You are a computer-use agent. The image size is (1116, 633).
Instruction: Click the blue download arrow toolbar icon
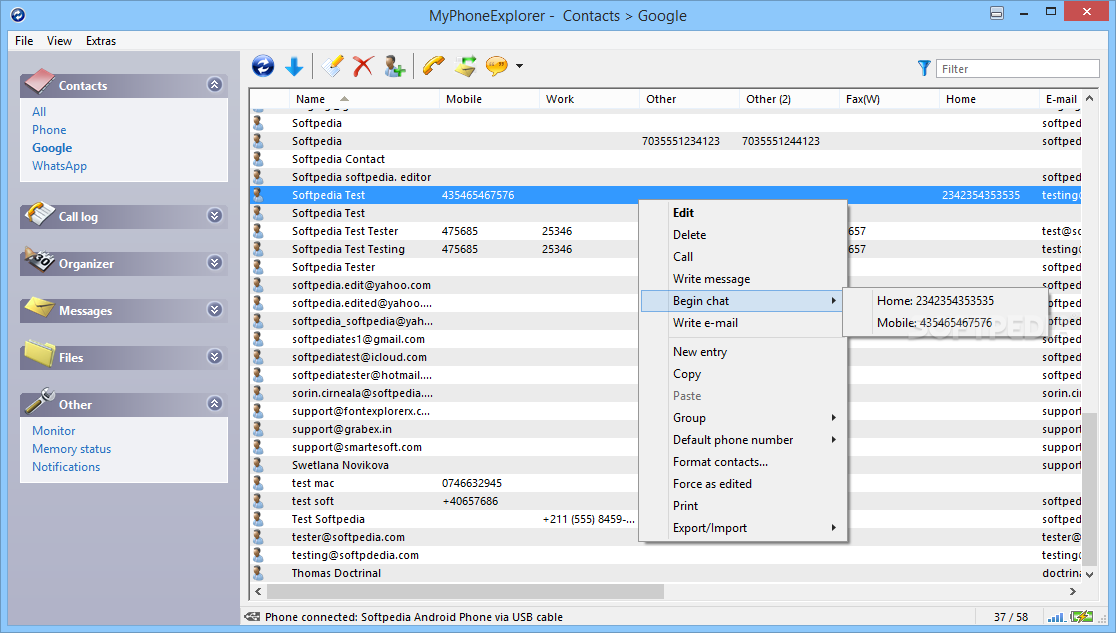[x=294, y=67]
